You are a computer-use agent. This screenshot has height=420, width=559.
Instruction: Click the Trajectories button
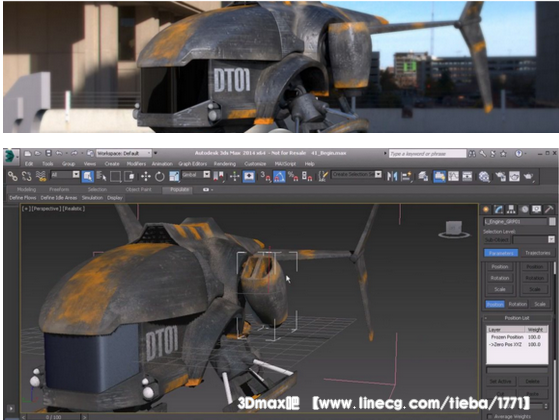[x=538, y=253]
